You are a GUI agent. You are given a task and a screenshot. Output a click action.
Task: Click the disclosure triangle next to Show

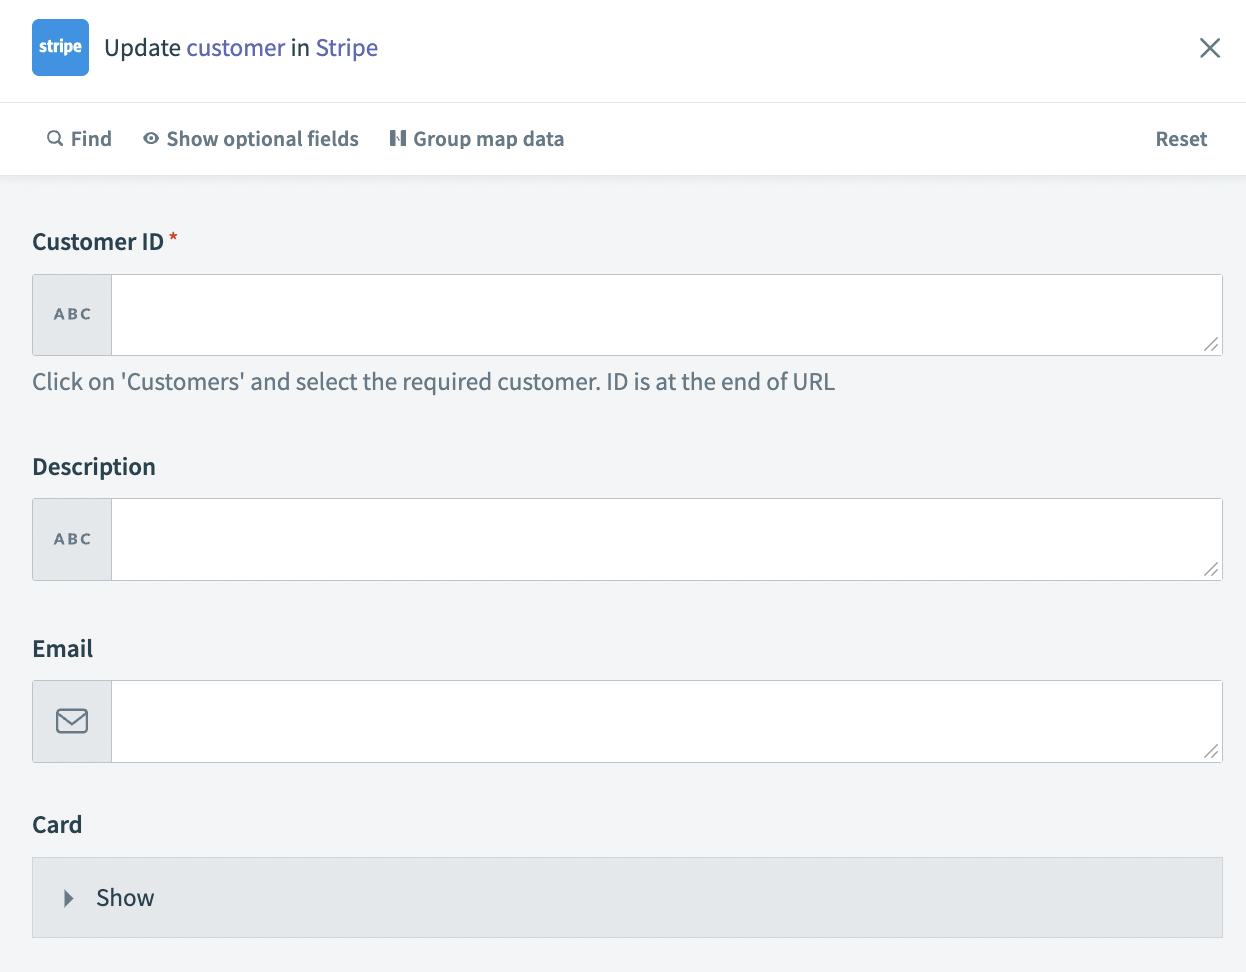[x=68, y=897]
